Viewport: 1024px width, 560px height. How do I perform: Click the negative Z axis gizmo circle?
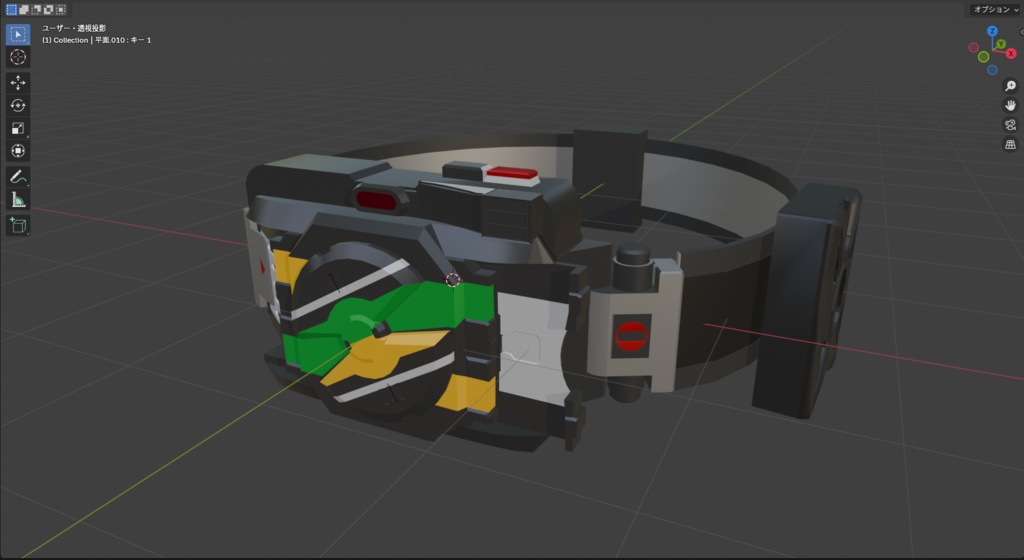coord(992,70)
